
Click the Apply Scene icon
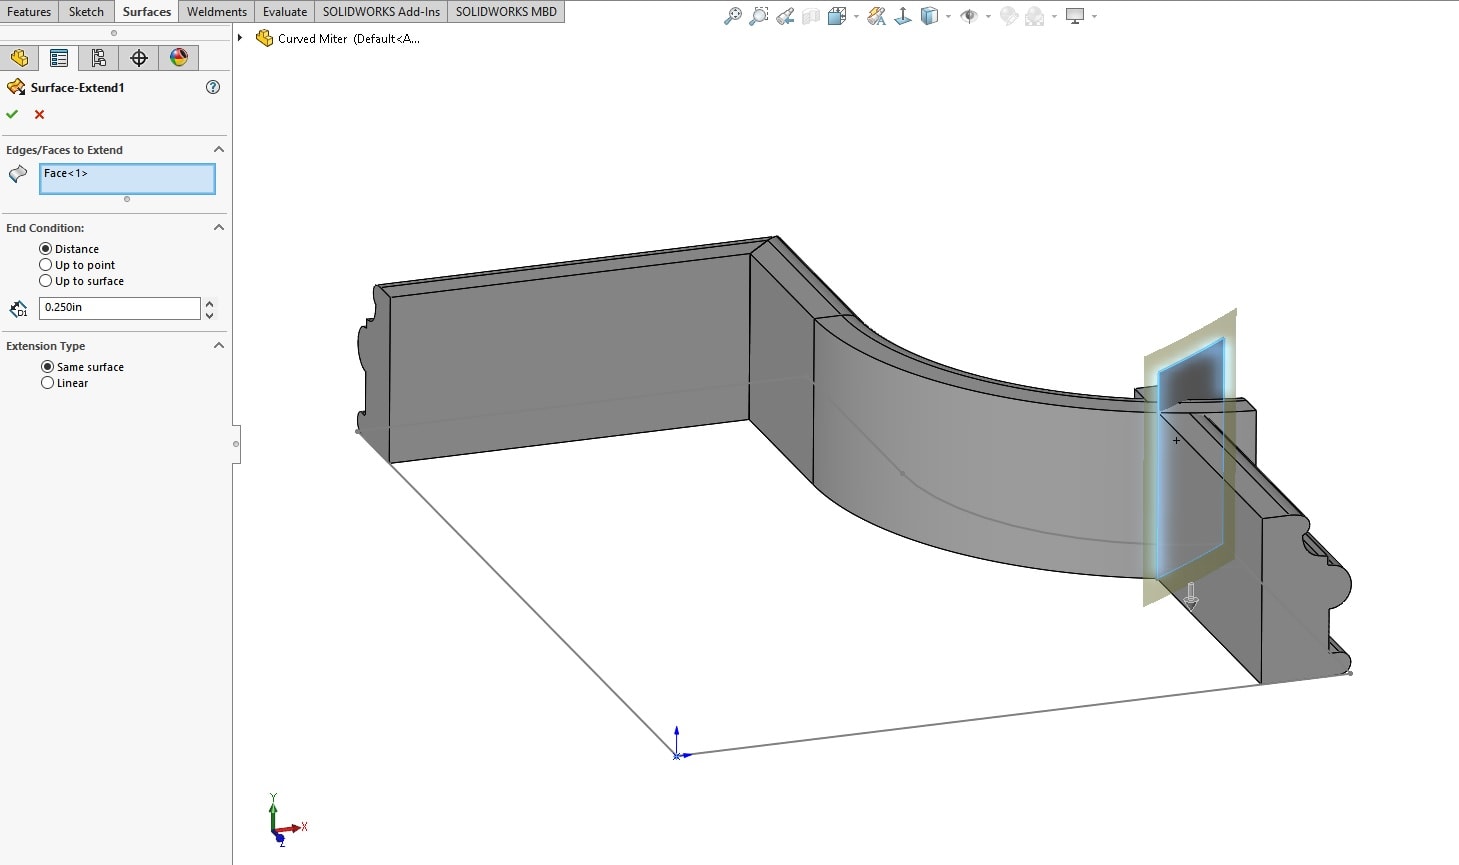[1035, 16]
